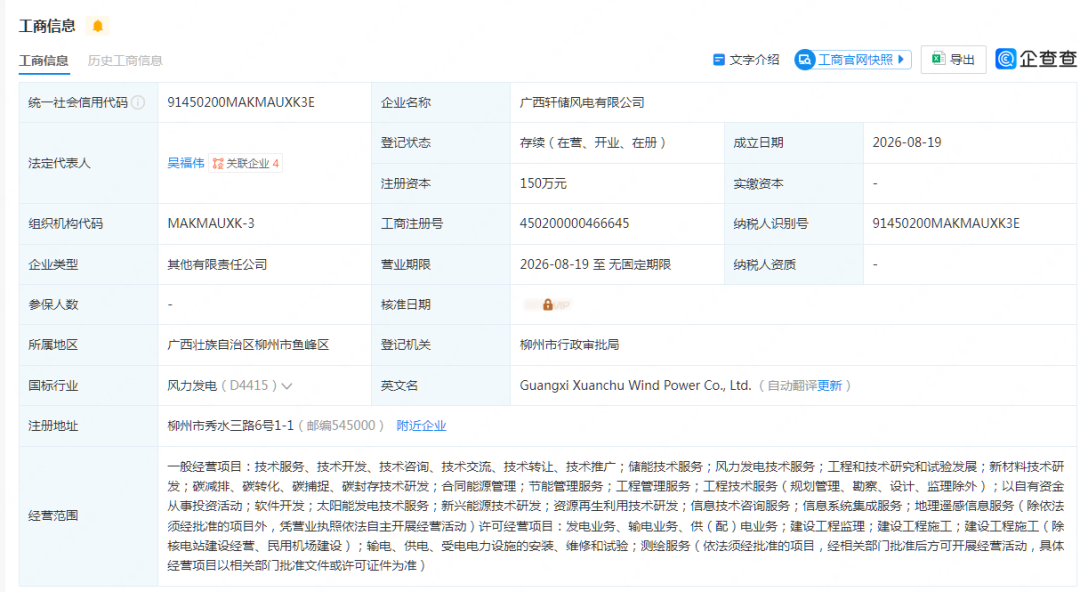Click the 法定代表人 label cell

pyautogui.click(x=89, y=163)
